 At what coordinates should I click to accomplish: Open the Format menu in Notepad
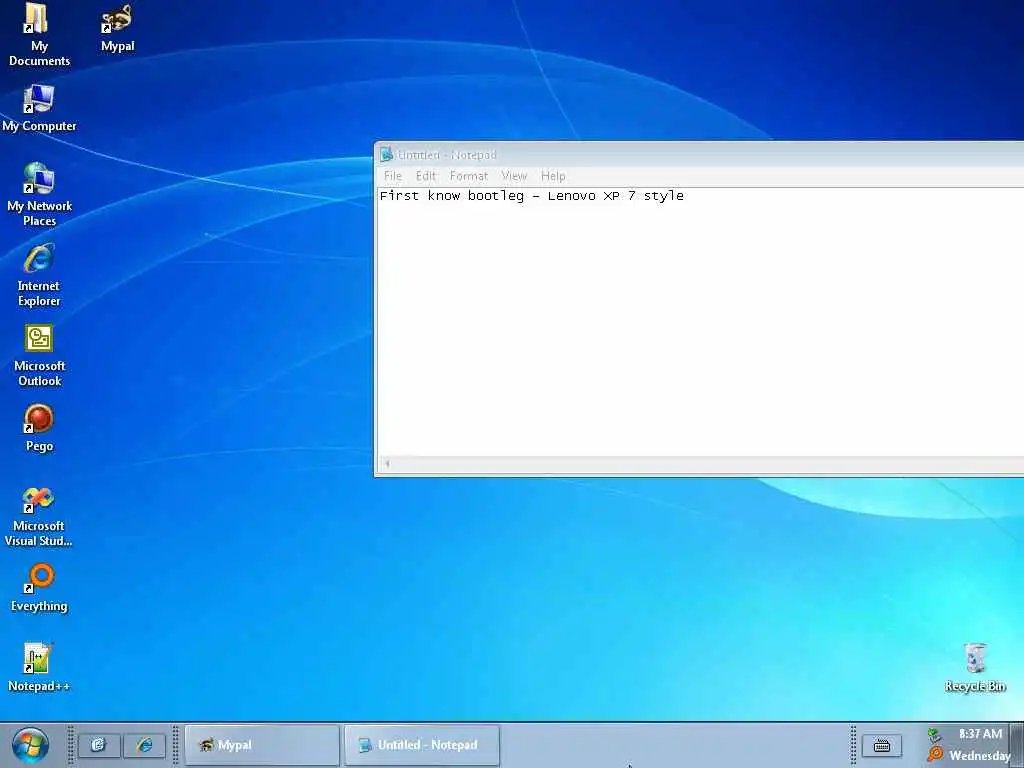click(468, 176)
